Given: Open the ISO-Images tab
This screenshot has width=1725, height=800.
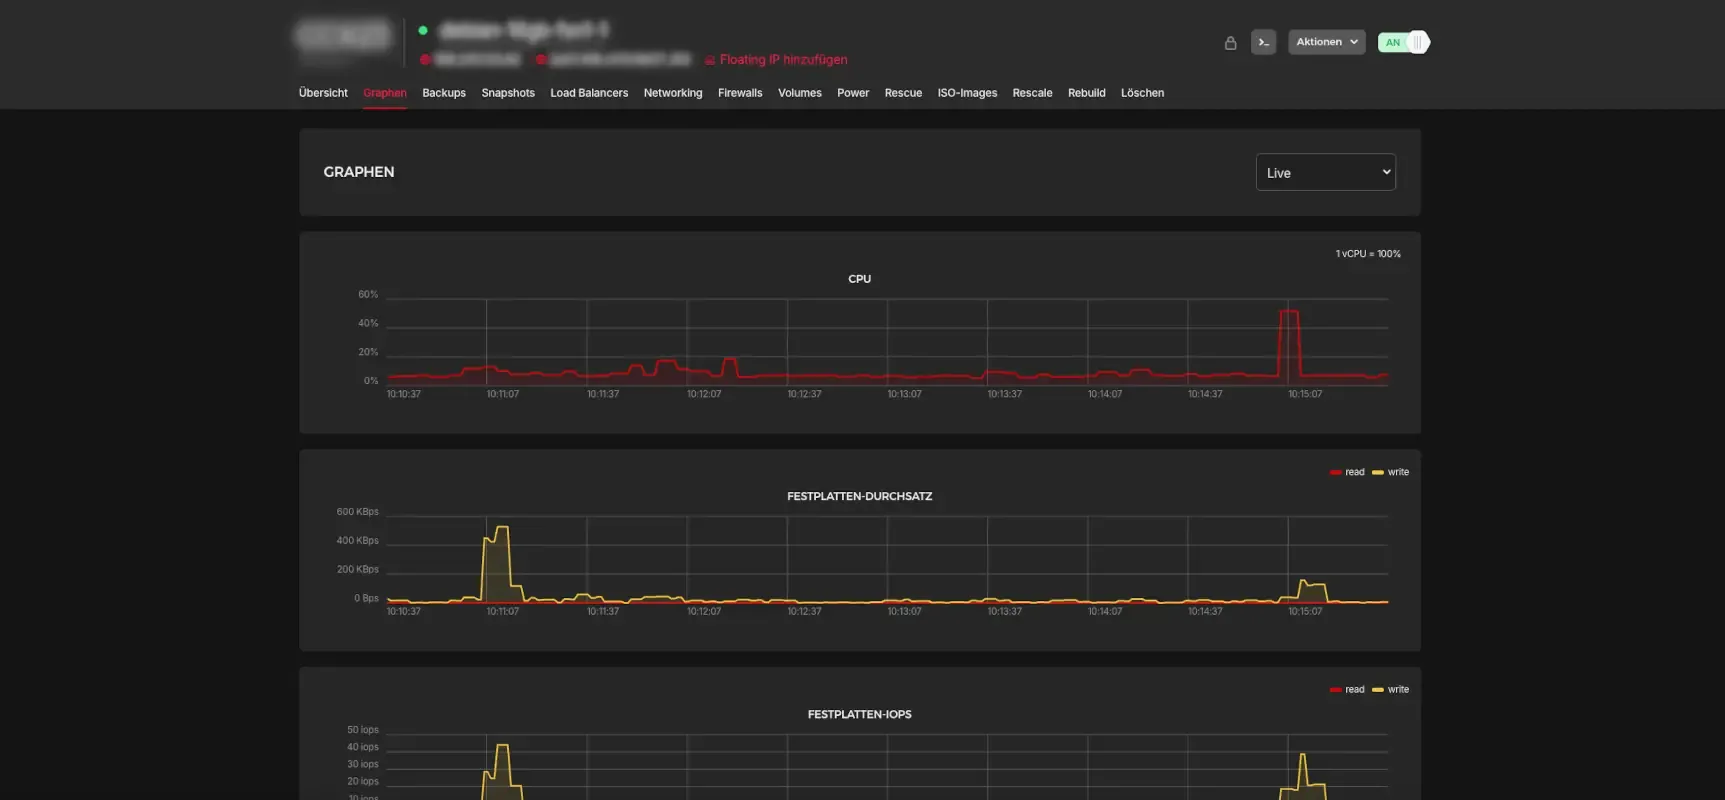Looking at the screenshot, I should point(967,93).
